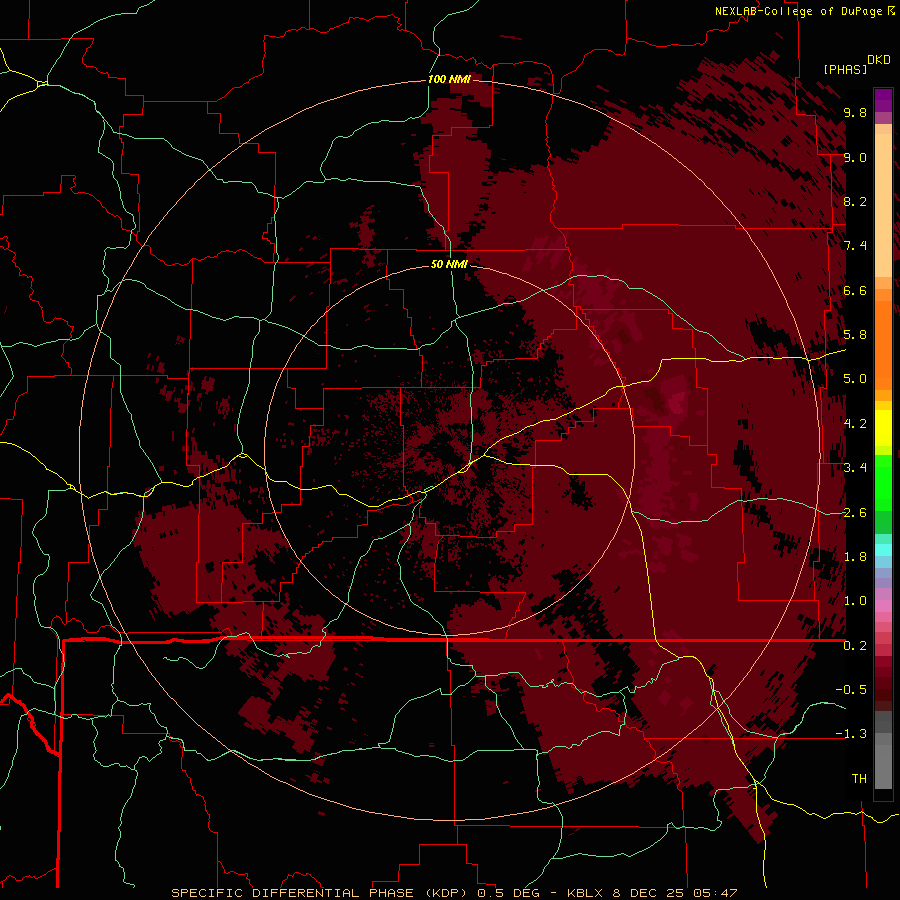Click the -1.3 value on color scale
This screenshot has width=900, height=900.
pos(851,734)
